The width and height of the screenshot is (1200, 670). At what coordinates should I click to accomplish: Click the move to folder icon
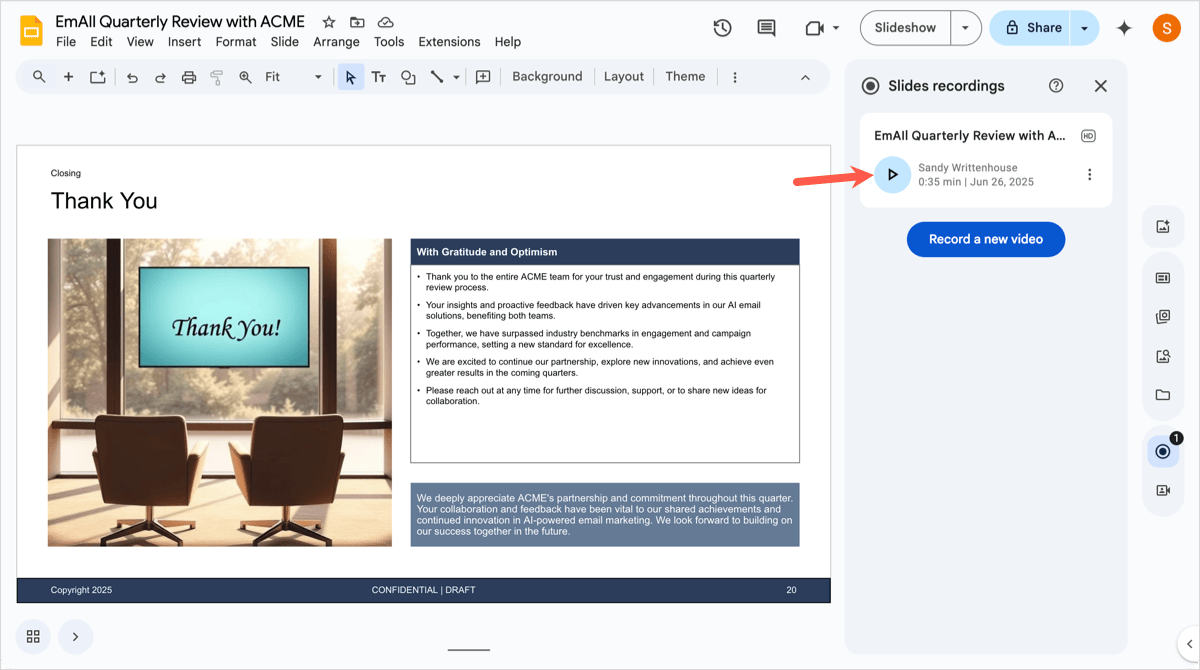point(357,22)
